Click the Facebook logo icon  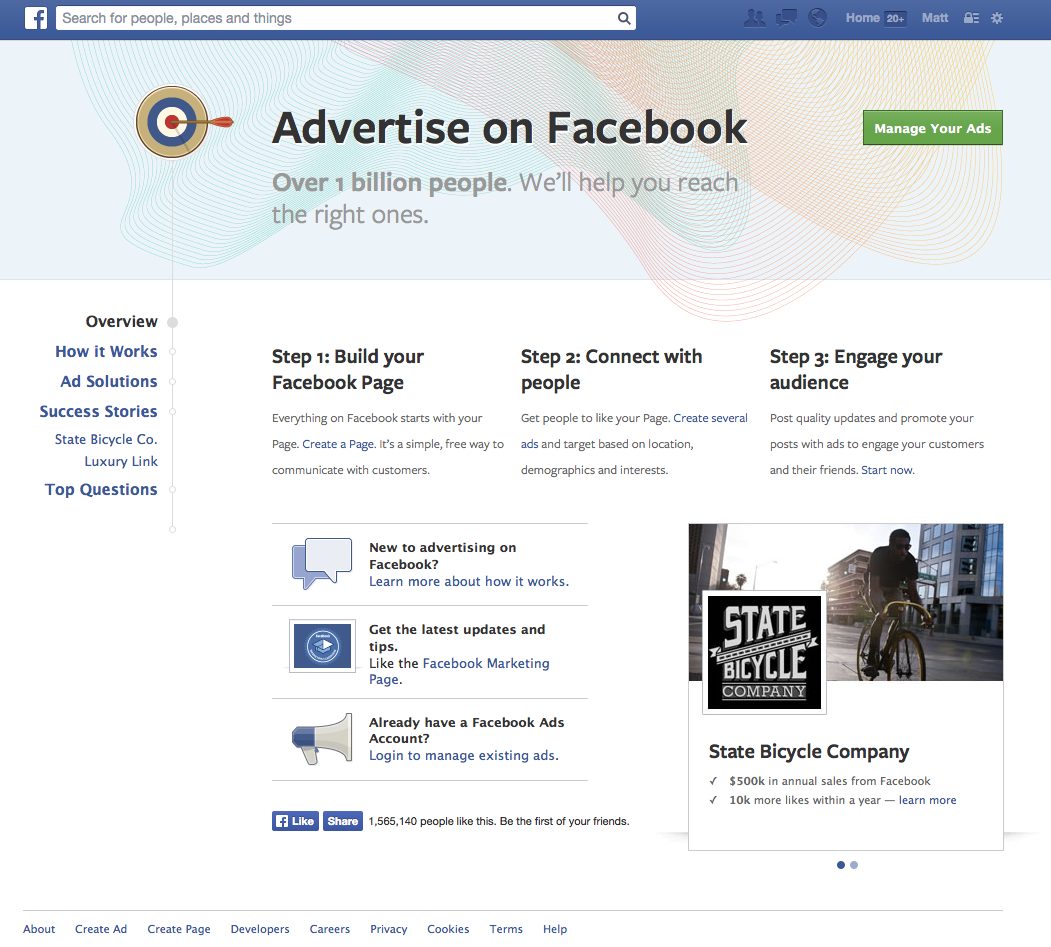click(36, 18)
